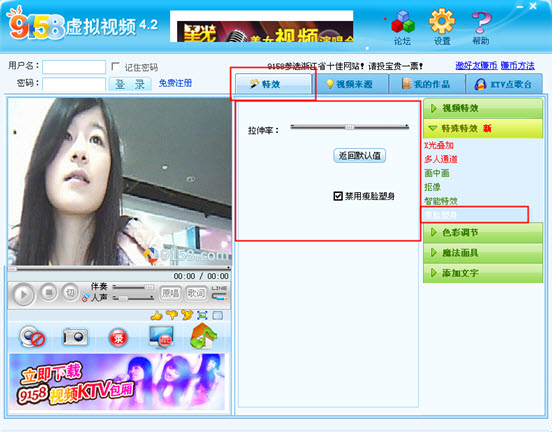Click the thumbs-down hand icon

coord(172,315)
